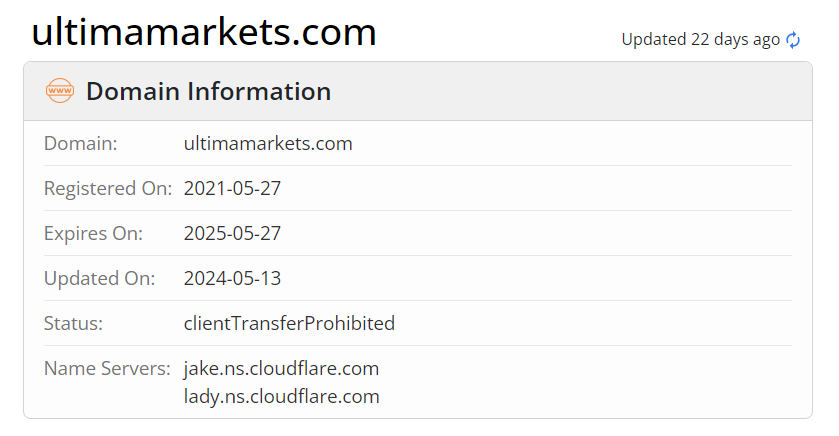Viewport: 839px width, 436px height.
Task: Click the refresh icon beside Updated text
Action: tap(793, 40)
